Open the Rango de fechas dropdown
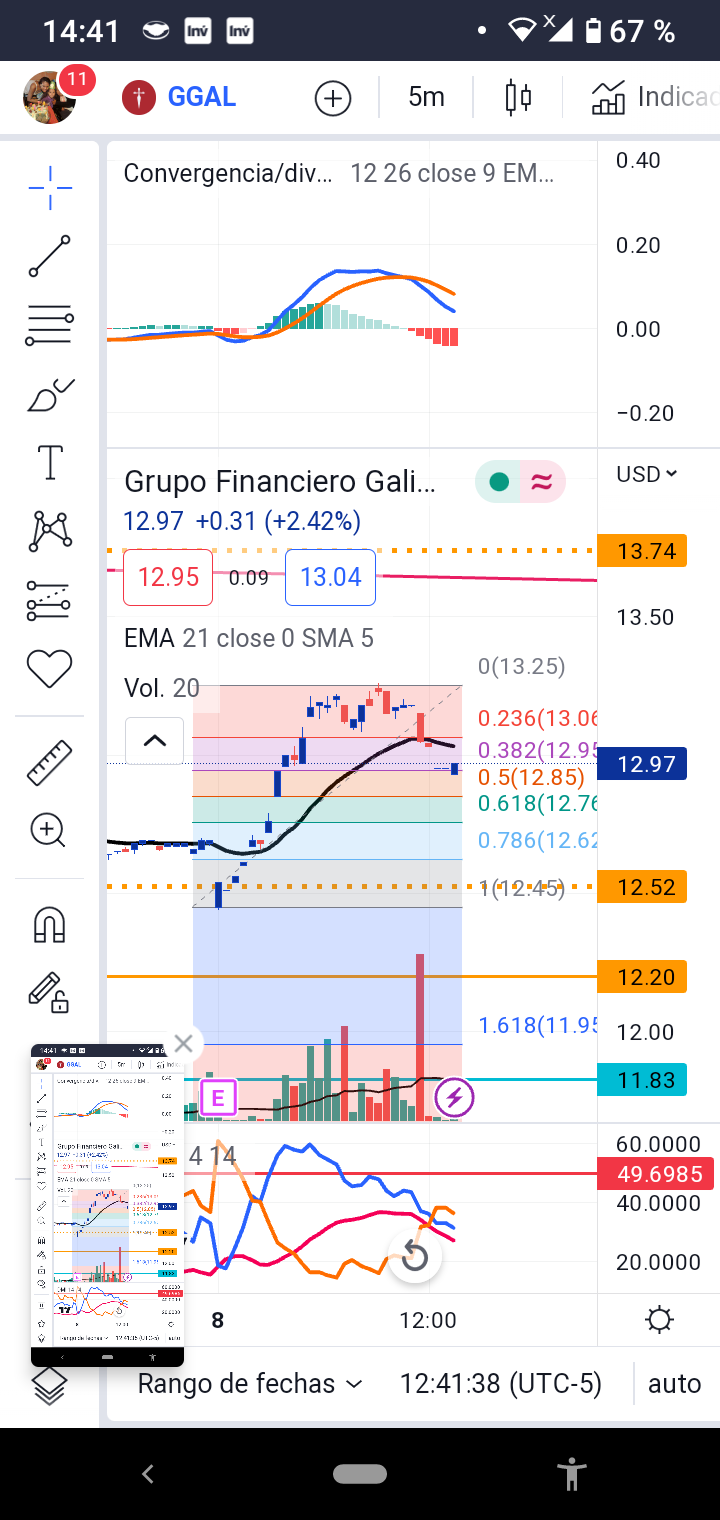 pos(249,1384)
